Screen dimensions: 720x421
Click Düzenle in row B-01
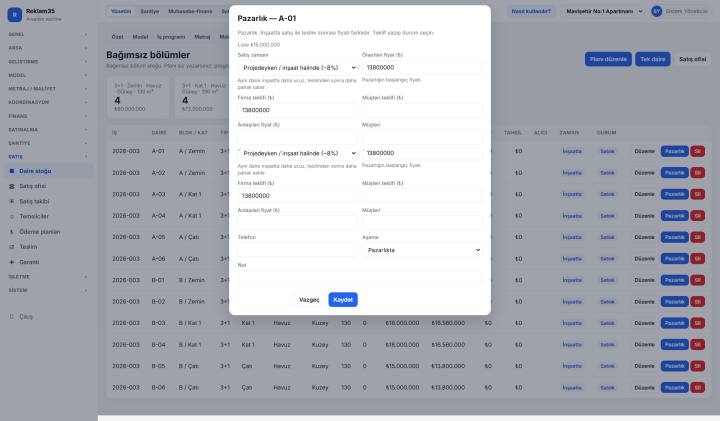(644, 280)
